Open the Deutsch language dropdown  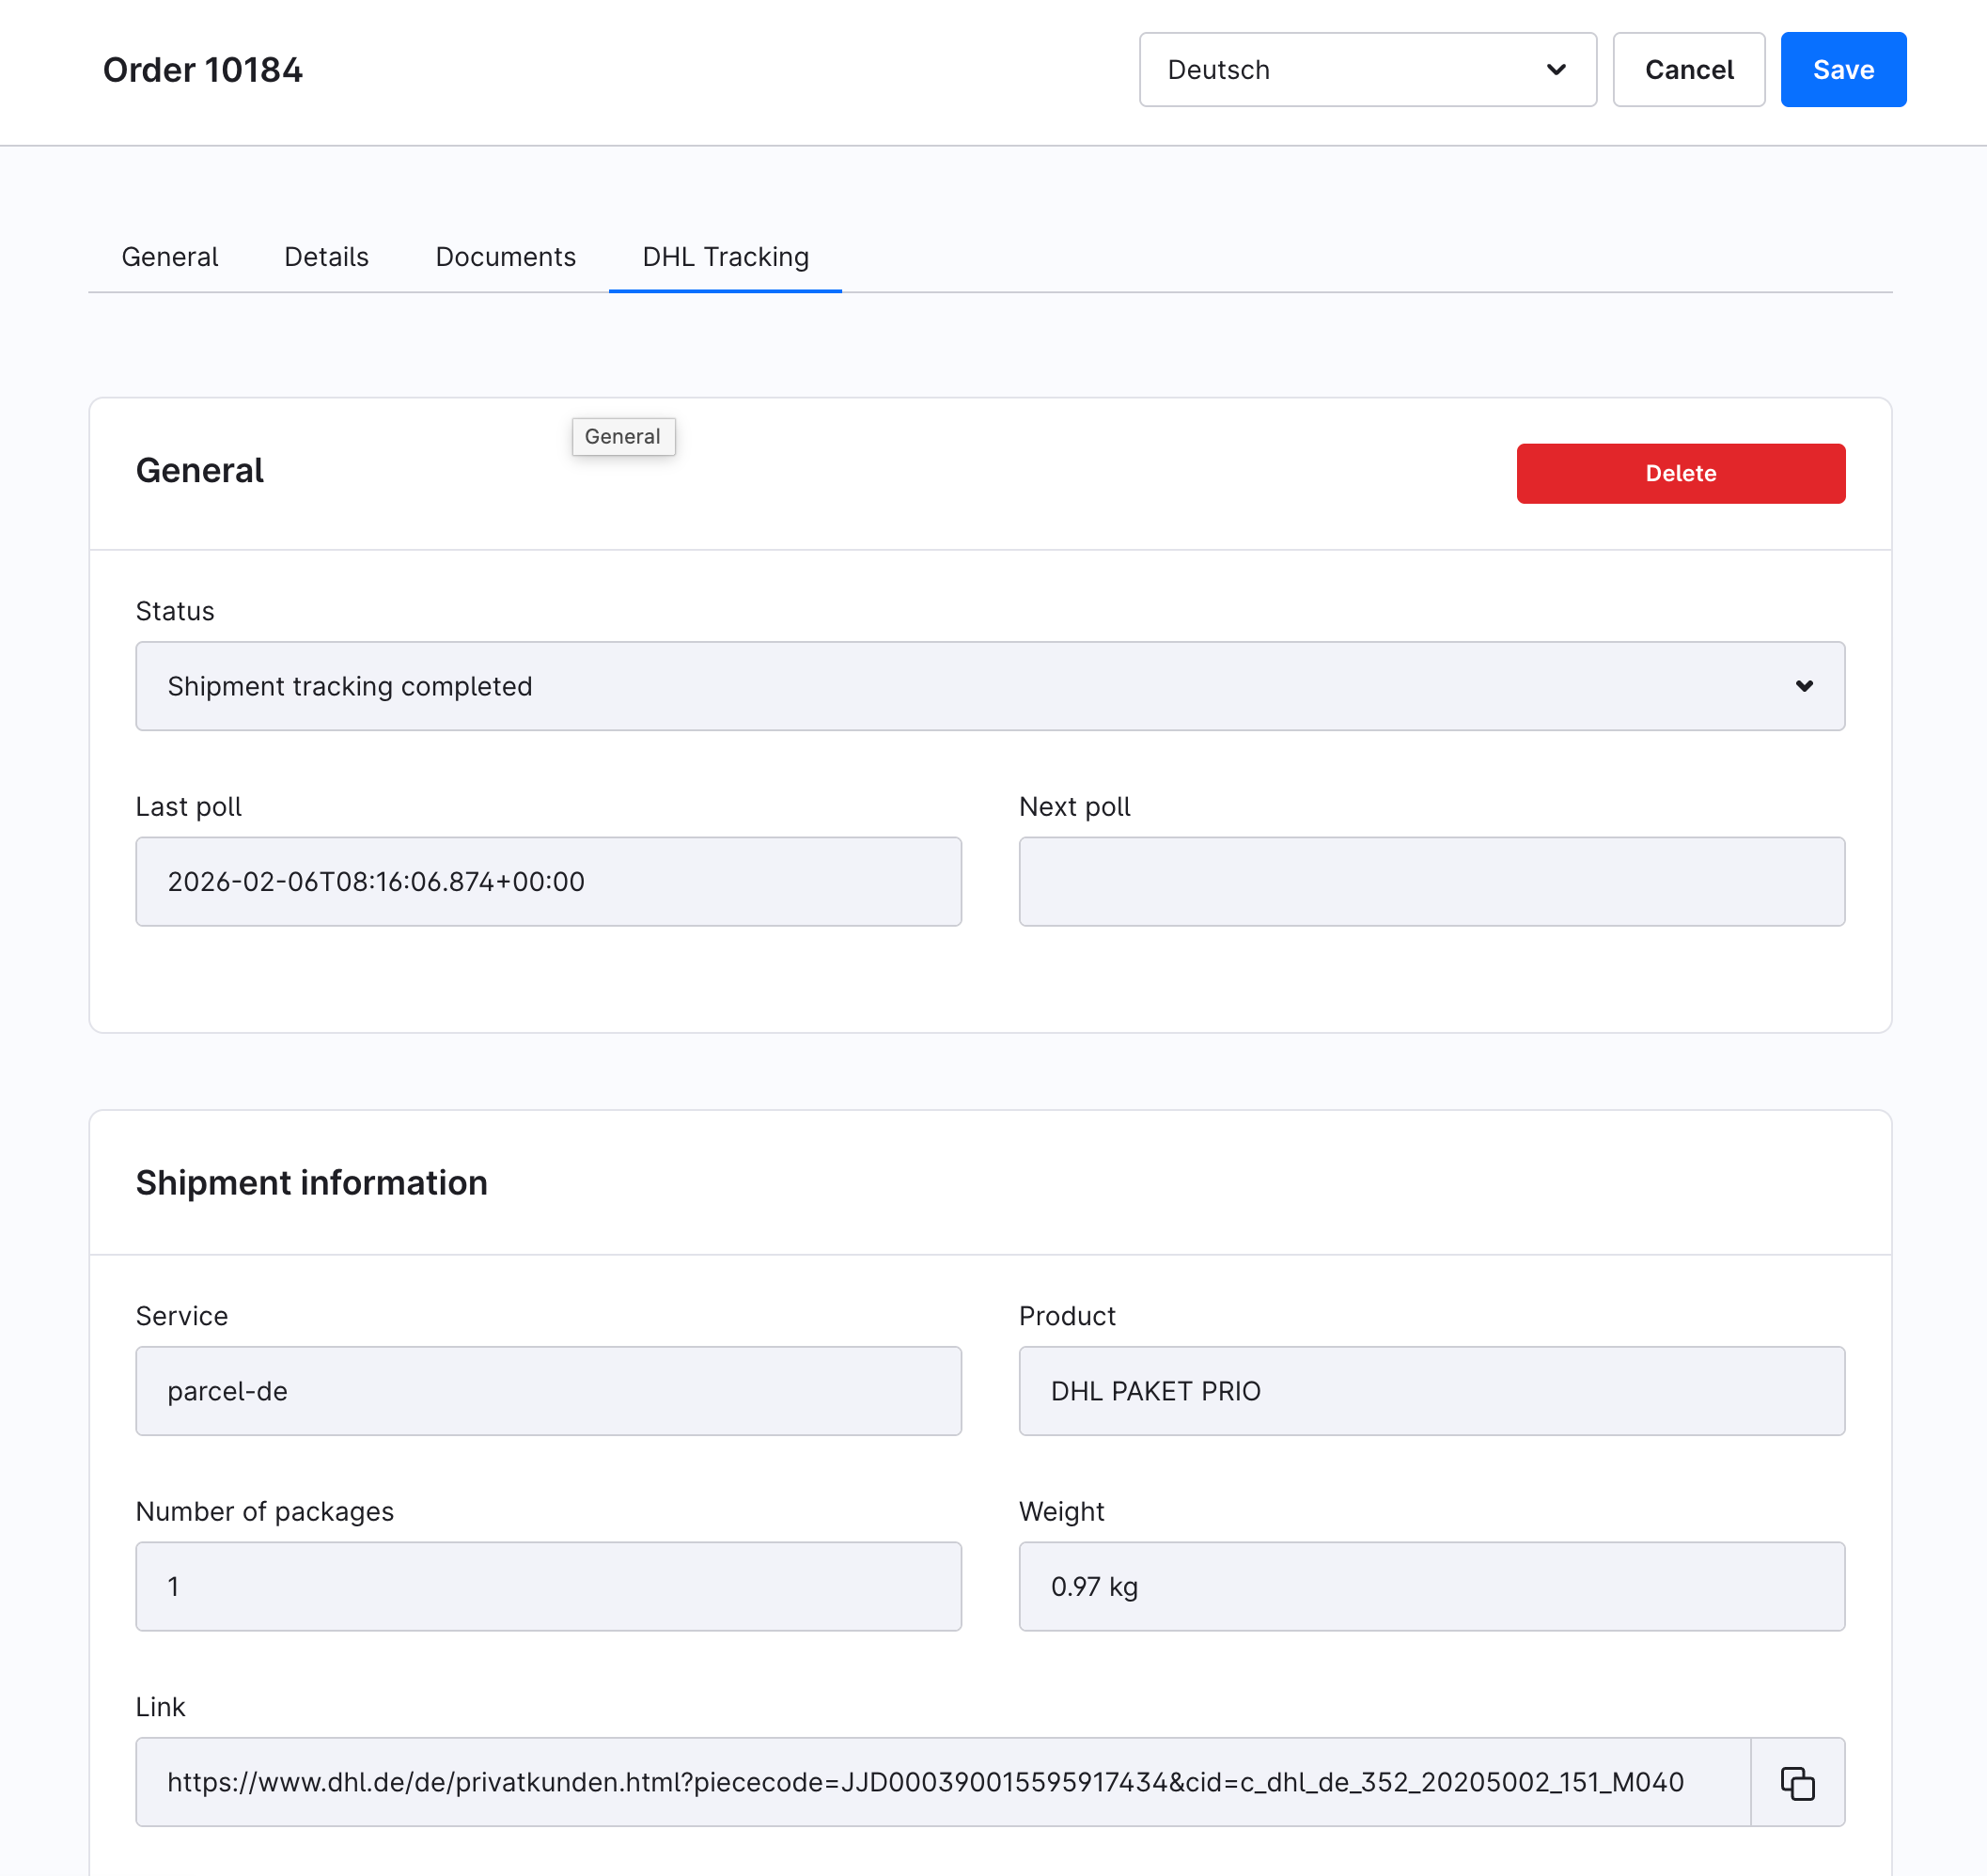(x=1367, y=70)
